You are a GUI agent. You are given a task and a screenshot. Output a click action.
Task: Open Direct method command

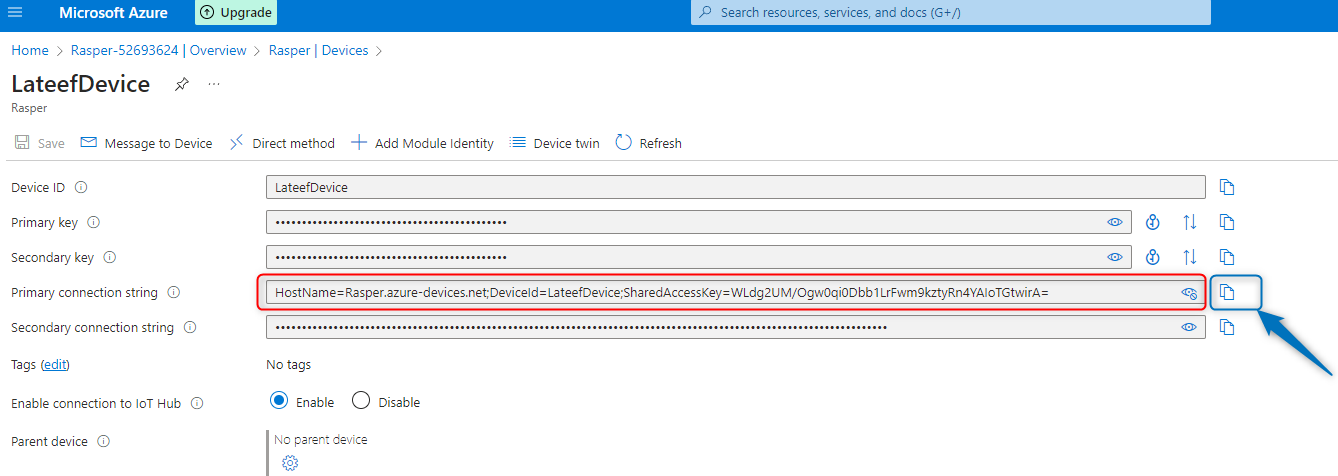click(x=282, y=143)
